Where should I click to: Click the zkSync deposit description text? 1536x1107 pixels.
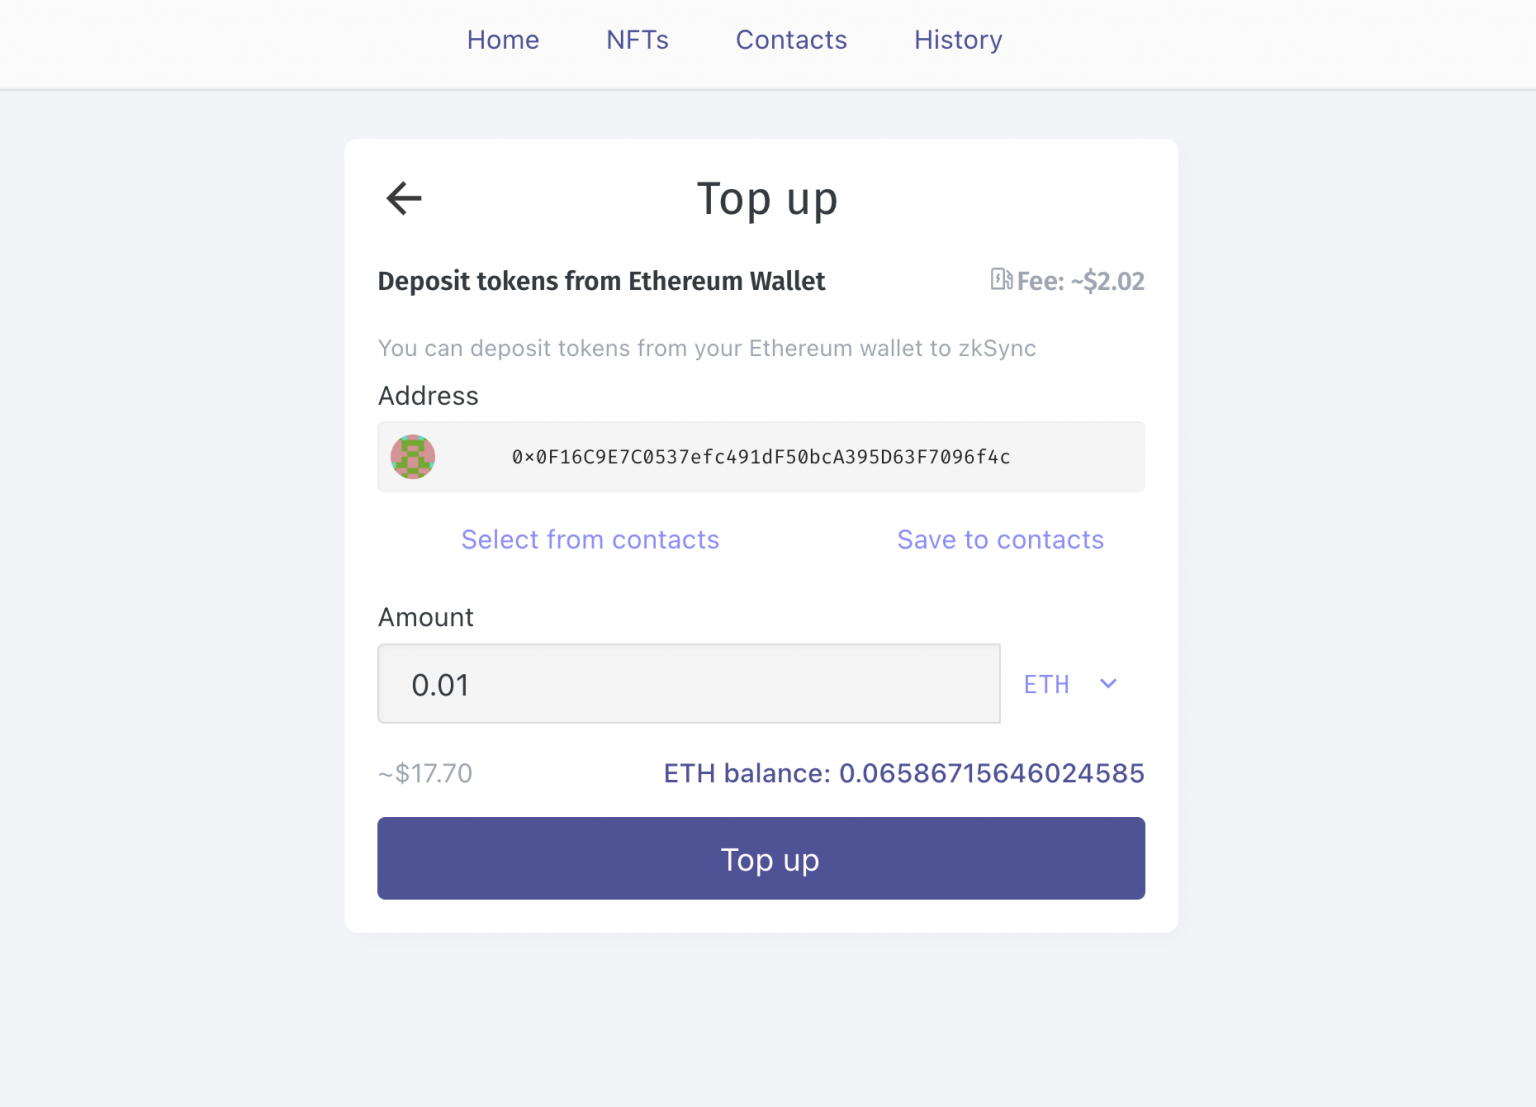(x=707, y=348)
